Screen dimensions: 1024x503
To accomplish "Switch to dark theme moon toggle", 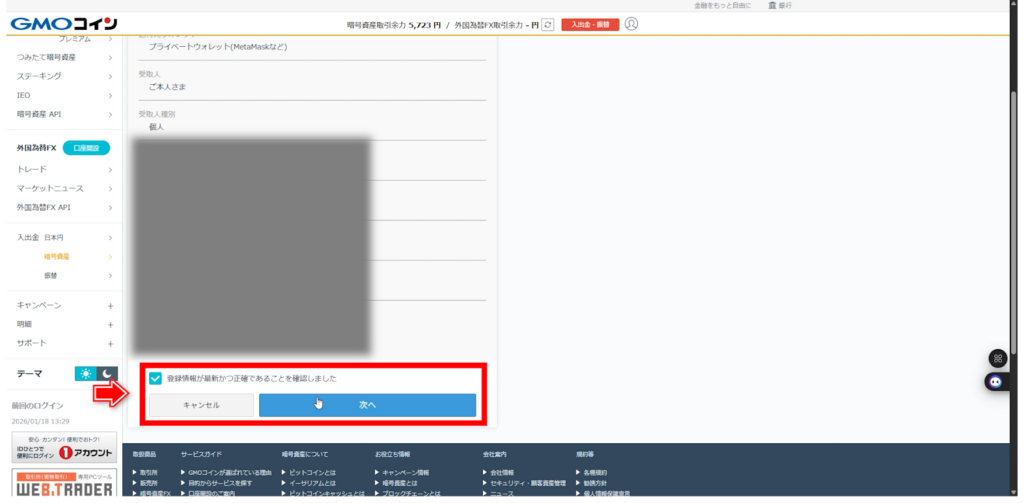I will (x=107, y=373).
